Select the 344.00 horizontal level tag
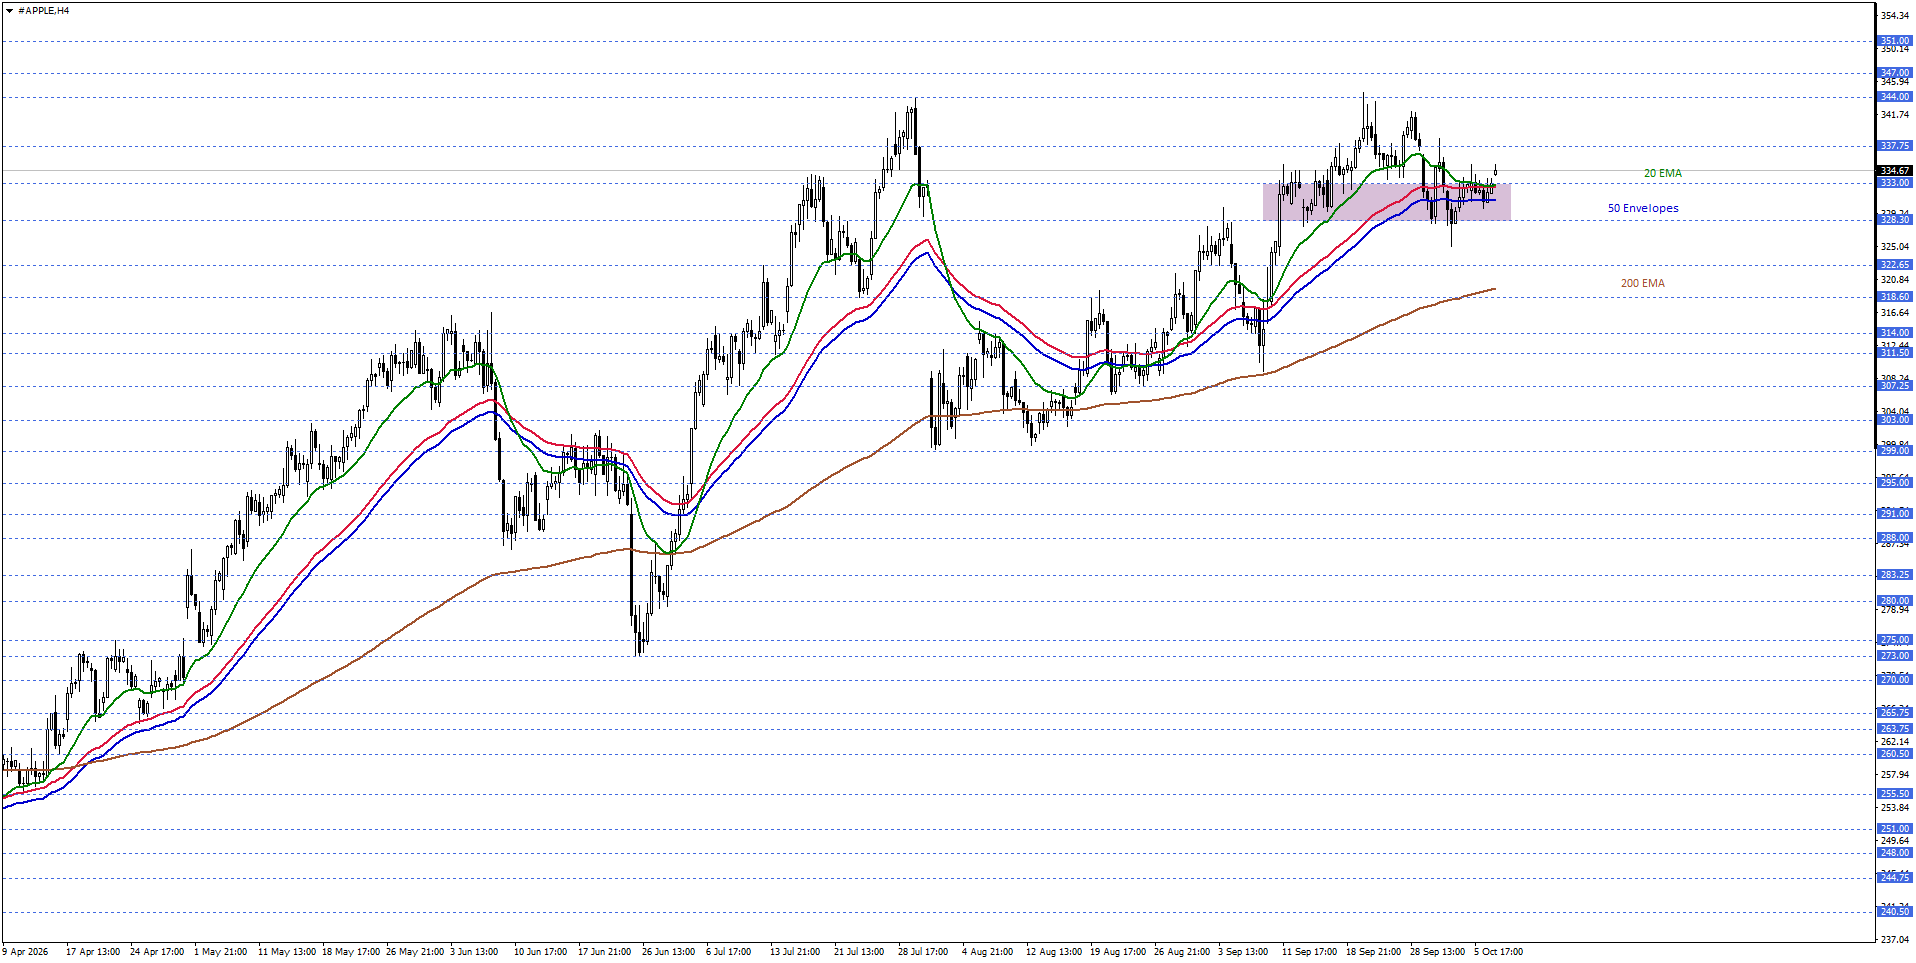The height and width of the screenshot is (963, 1916). pos(1895,97)
